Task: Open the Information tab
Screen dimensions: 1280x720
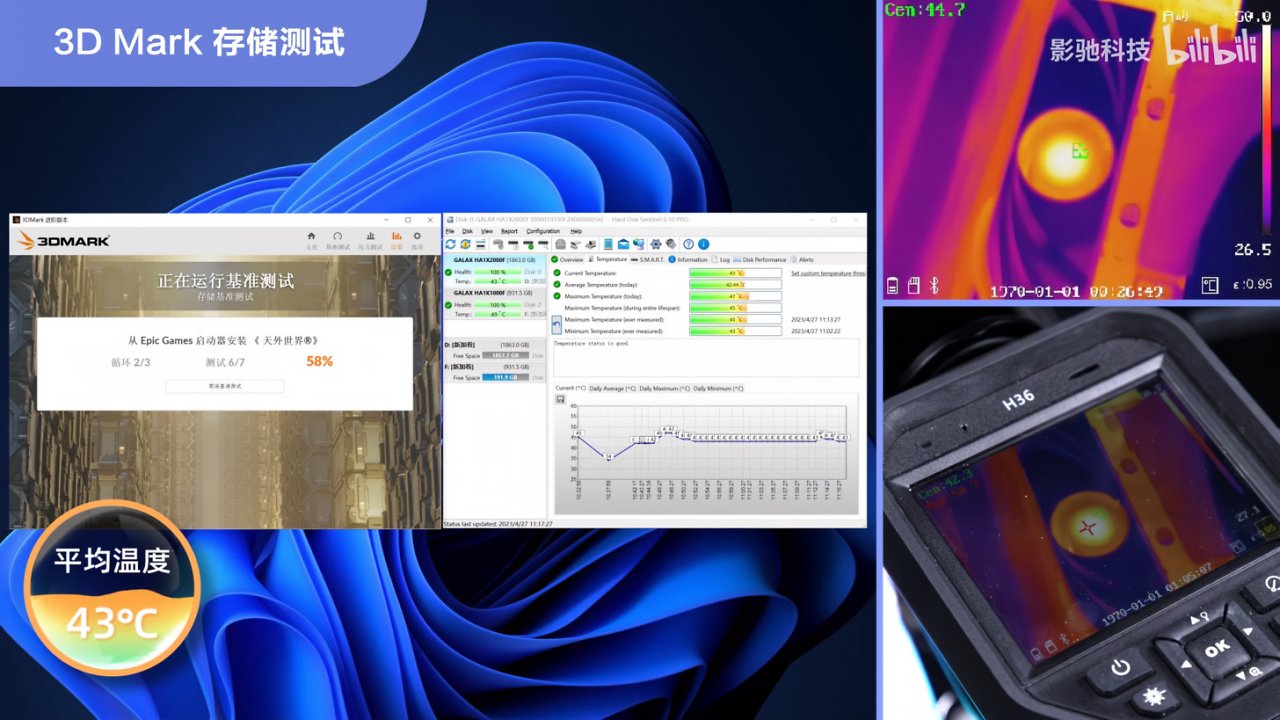Action: coord(688,260)
